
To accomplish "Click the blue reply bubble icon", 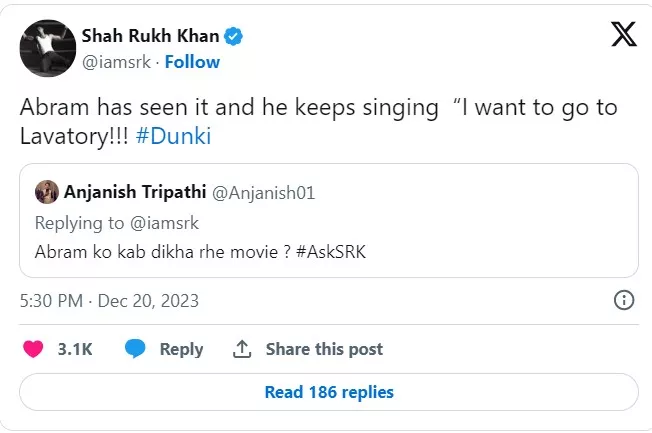I will [x=136, y=349].
